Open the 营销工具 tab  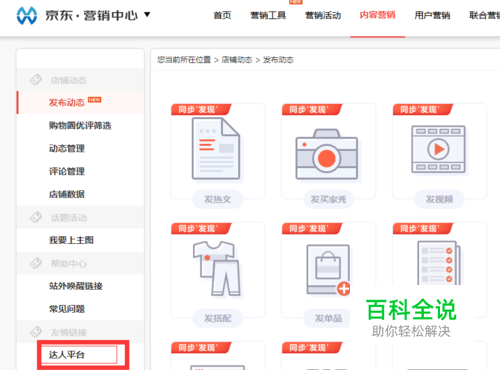tap(268, 15)
